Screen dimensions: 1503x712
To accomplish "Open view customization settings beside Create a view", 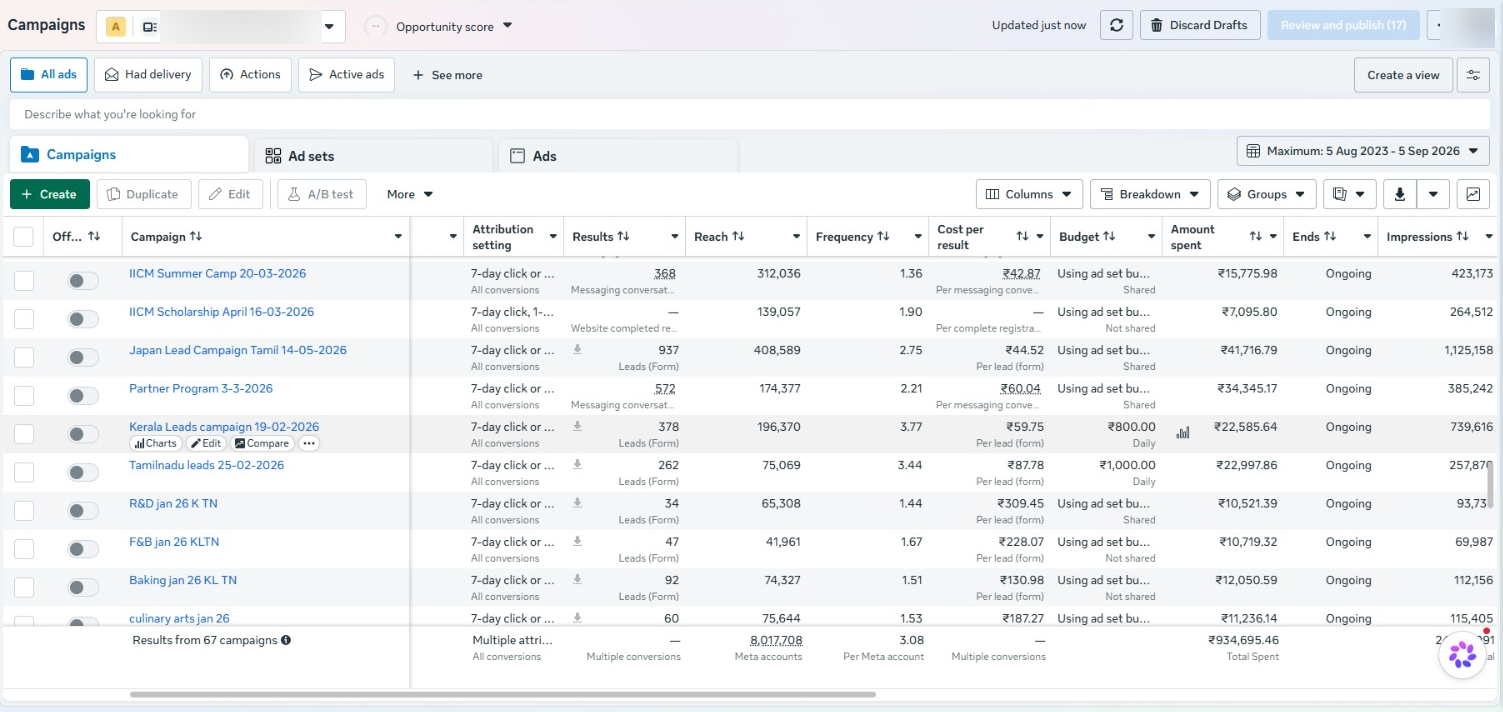I will click(x=1472, y=75).
